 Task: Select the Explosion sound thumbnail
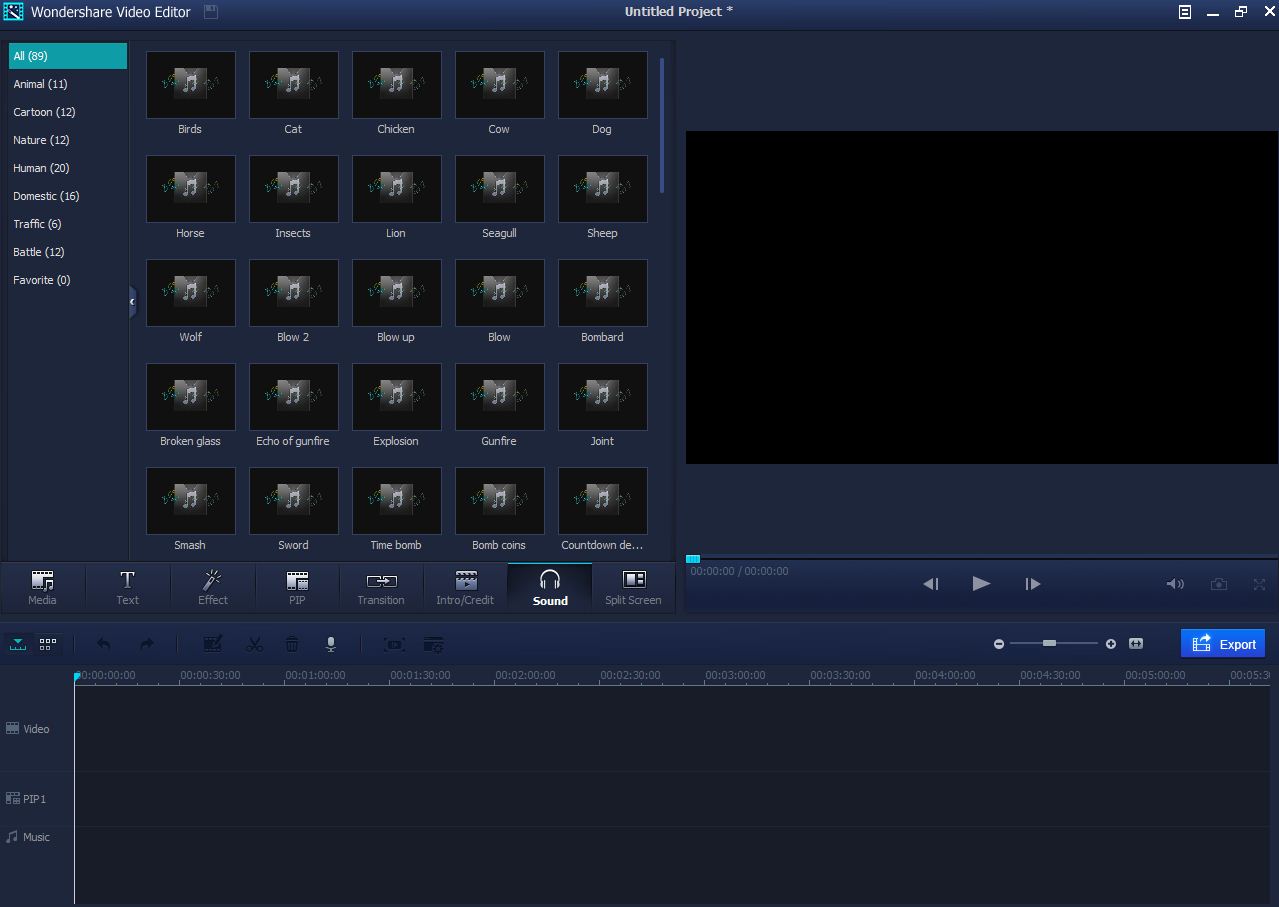click(396, 396)
